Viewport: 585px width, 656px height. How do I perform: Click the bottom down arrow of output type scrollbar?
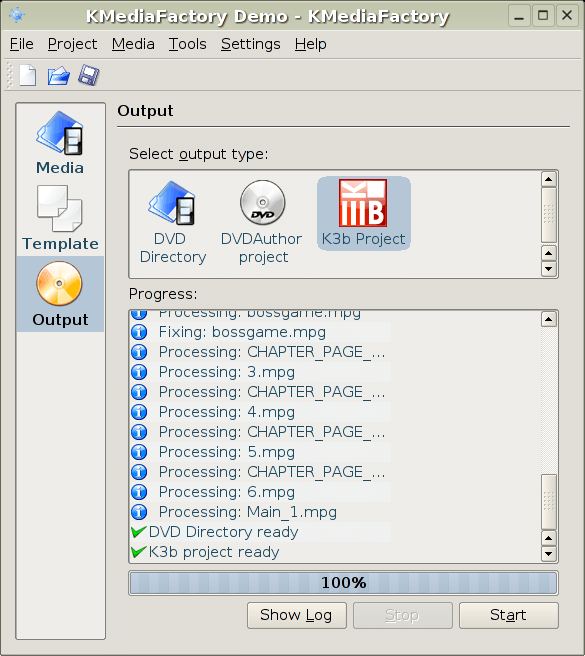(549, 269)
